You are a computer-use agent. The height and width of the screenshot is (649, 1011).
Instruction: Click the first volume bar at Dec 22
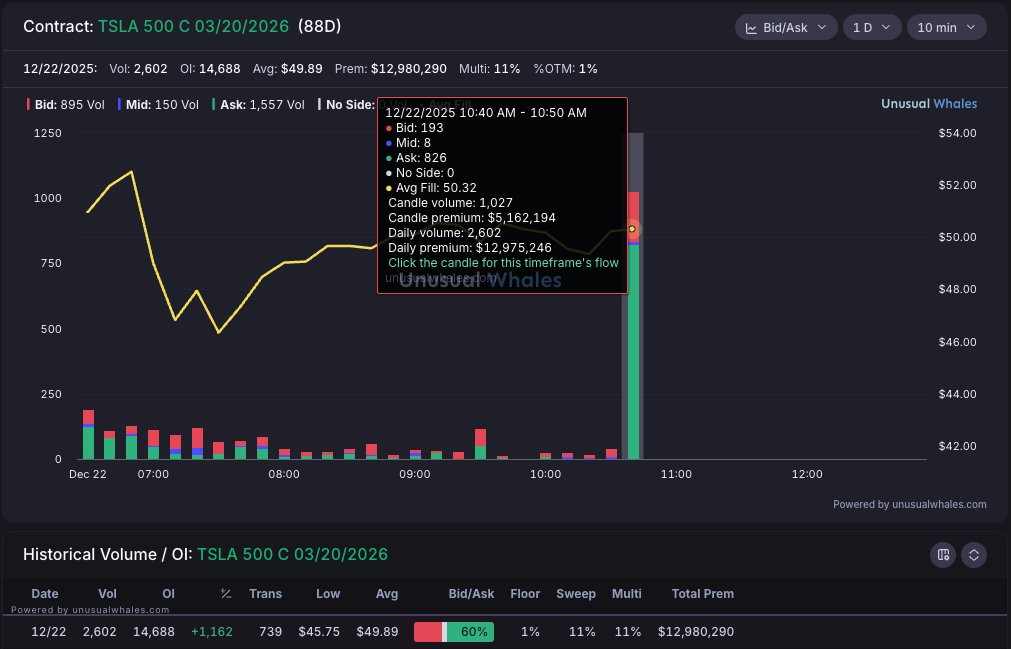88,434
